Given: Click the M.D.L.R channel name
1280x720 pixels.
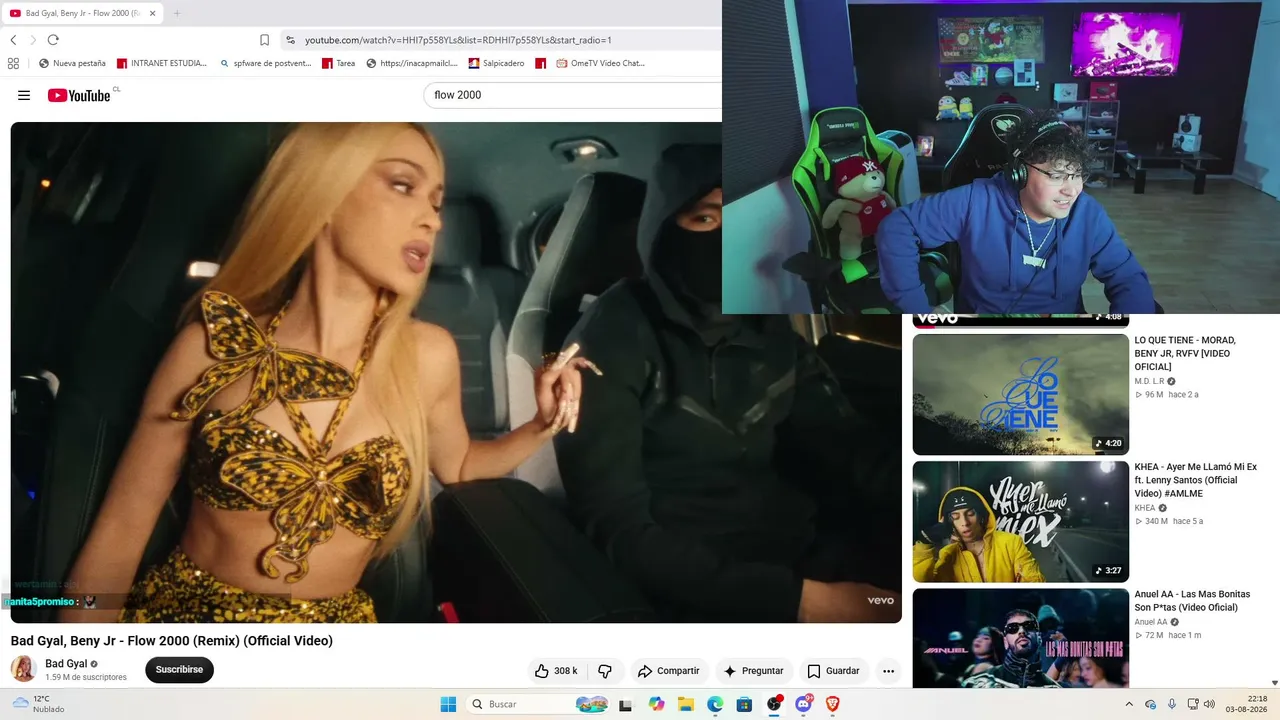Looking at the screenshot, I should coord(1149,381).
